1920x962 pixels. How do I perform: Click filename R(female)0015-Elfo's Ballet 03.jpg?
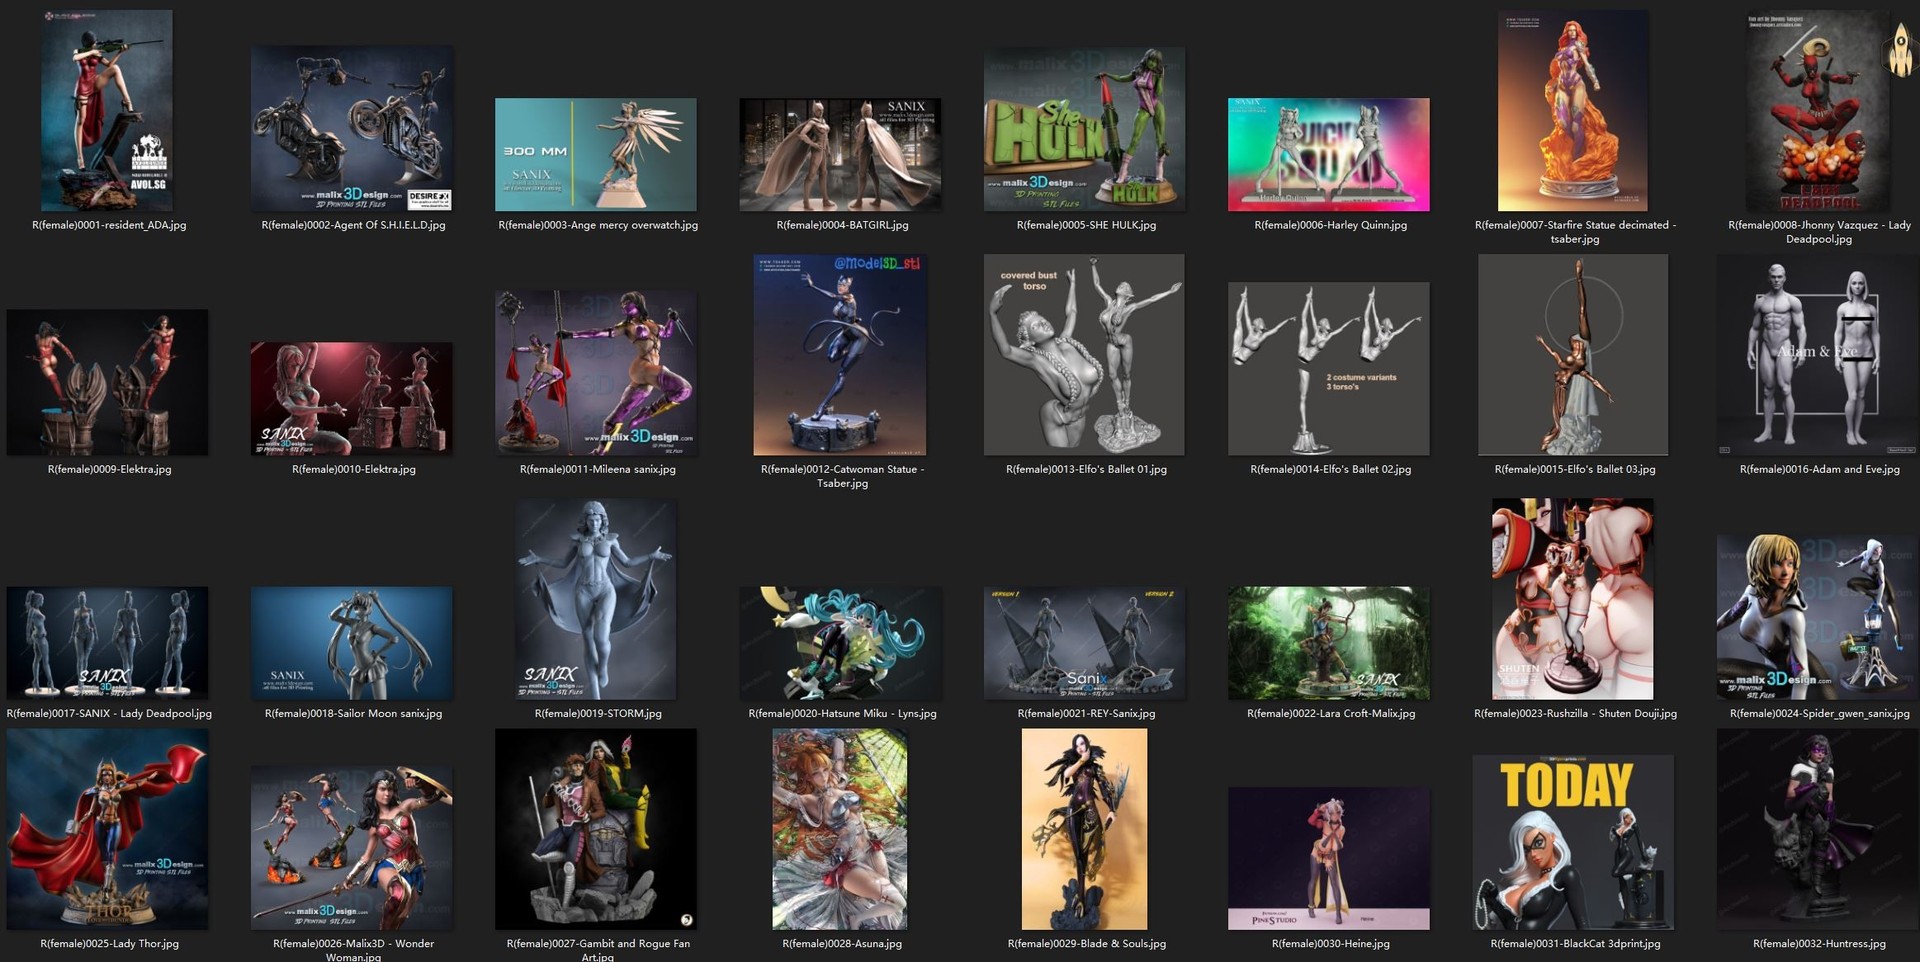click(1575, 469)
